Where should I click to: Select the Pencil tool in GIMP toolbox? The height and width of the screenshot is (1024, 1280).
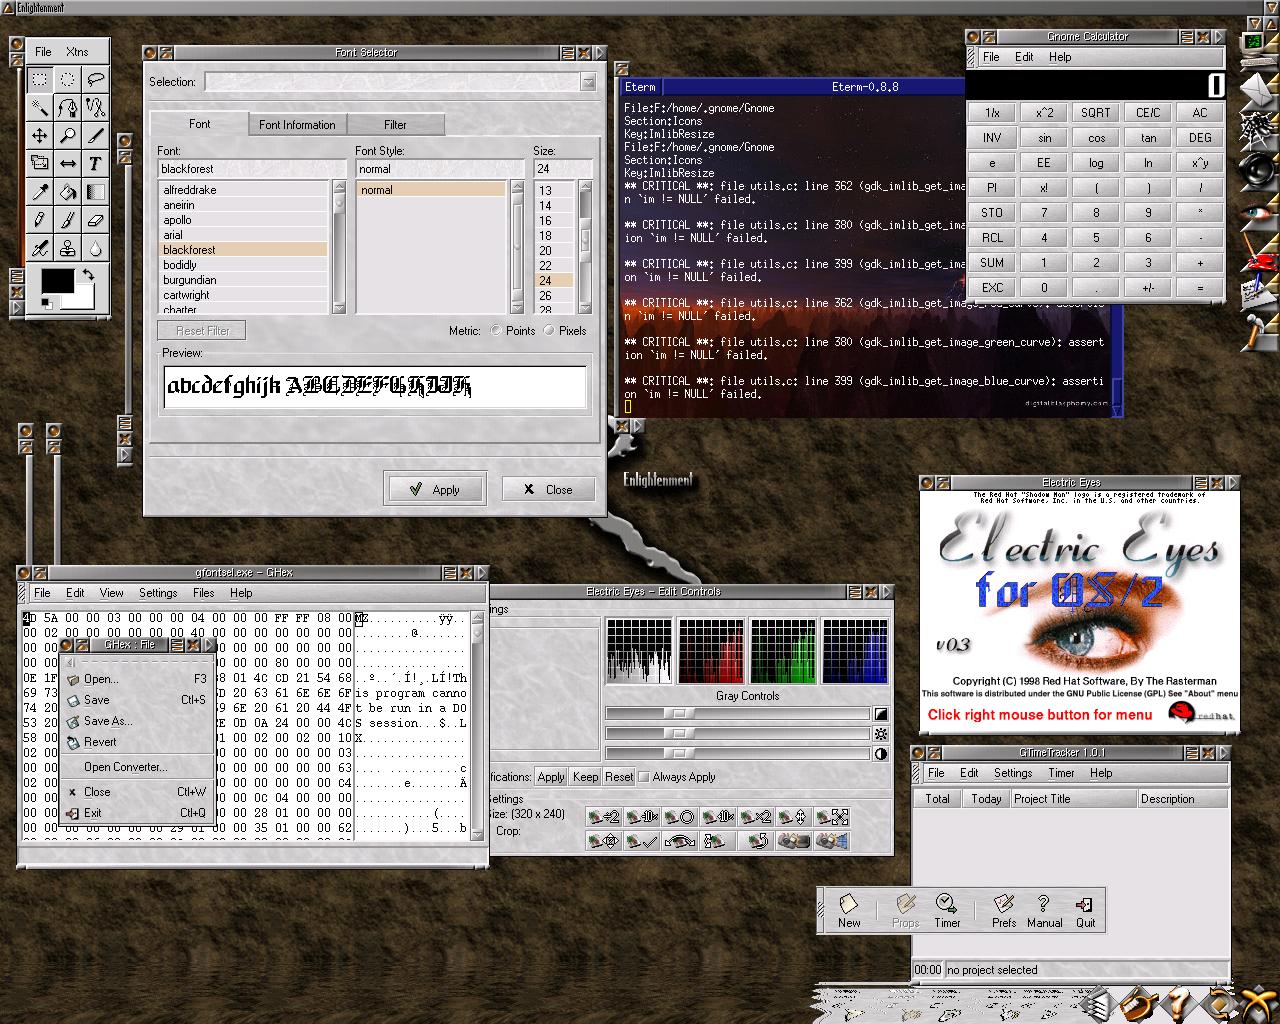coord(39,219)
